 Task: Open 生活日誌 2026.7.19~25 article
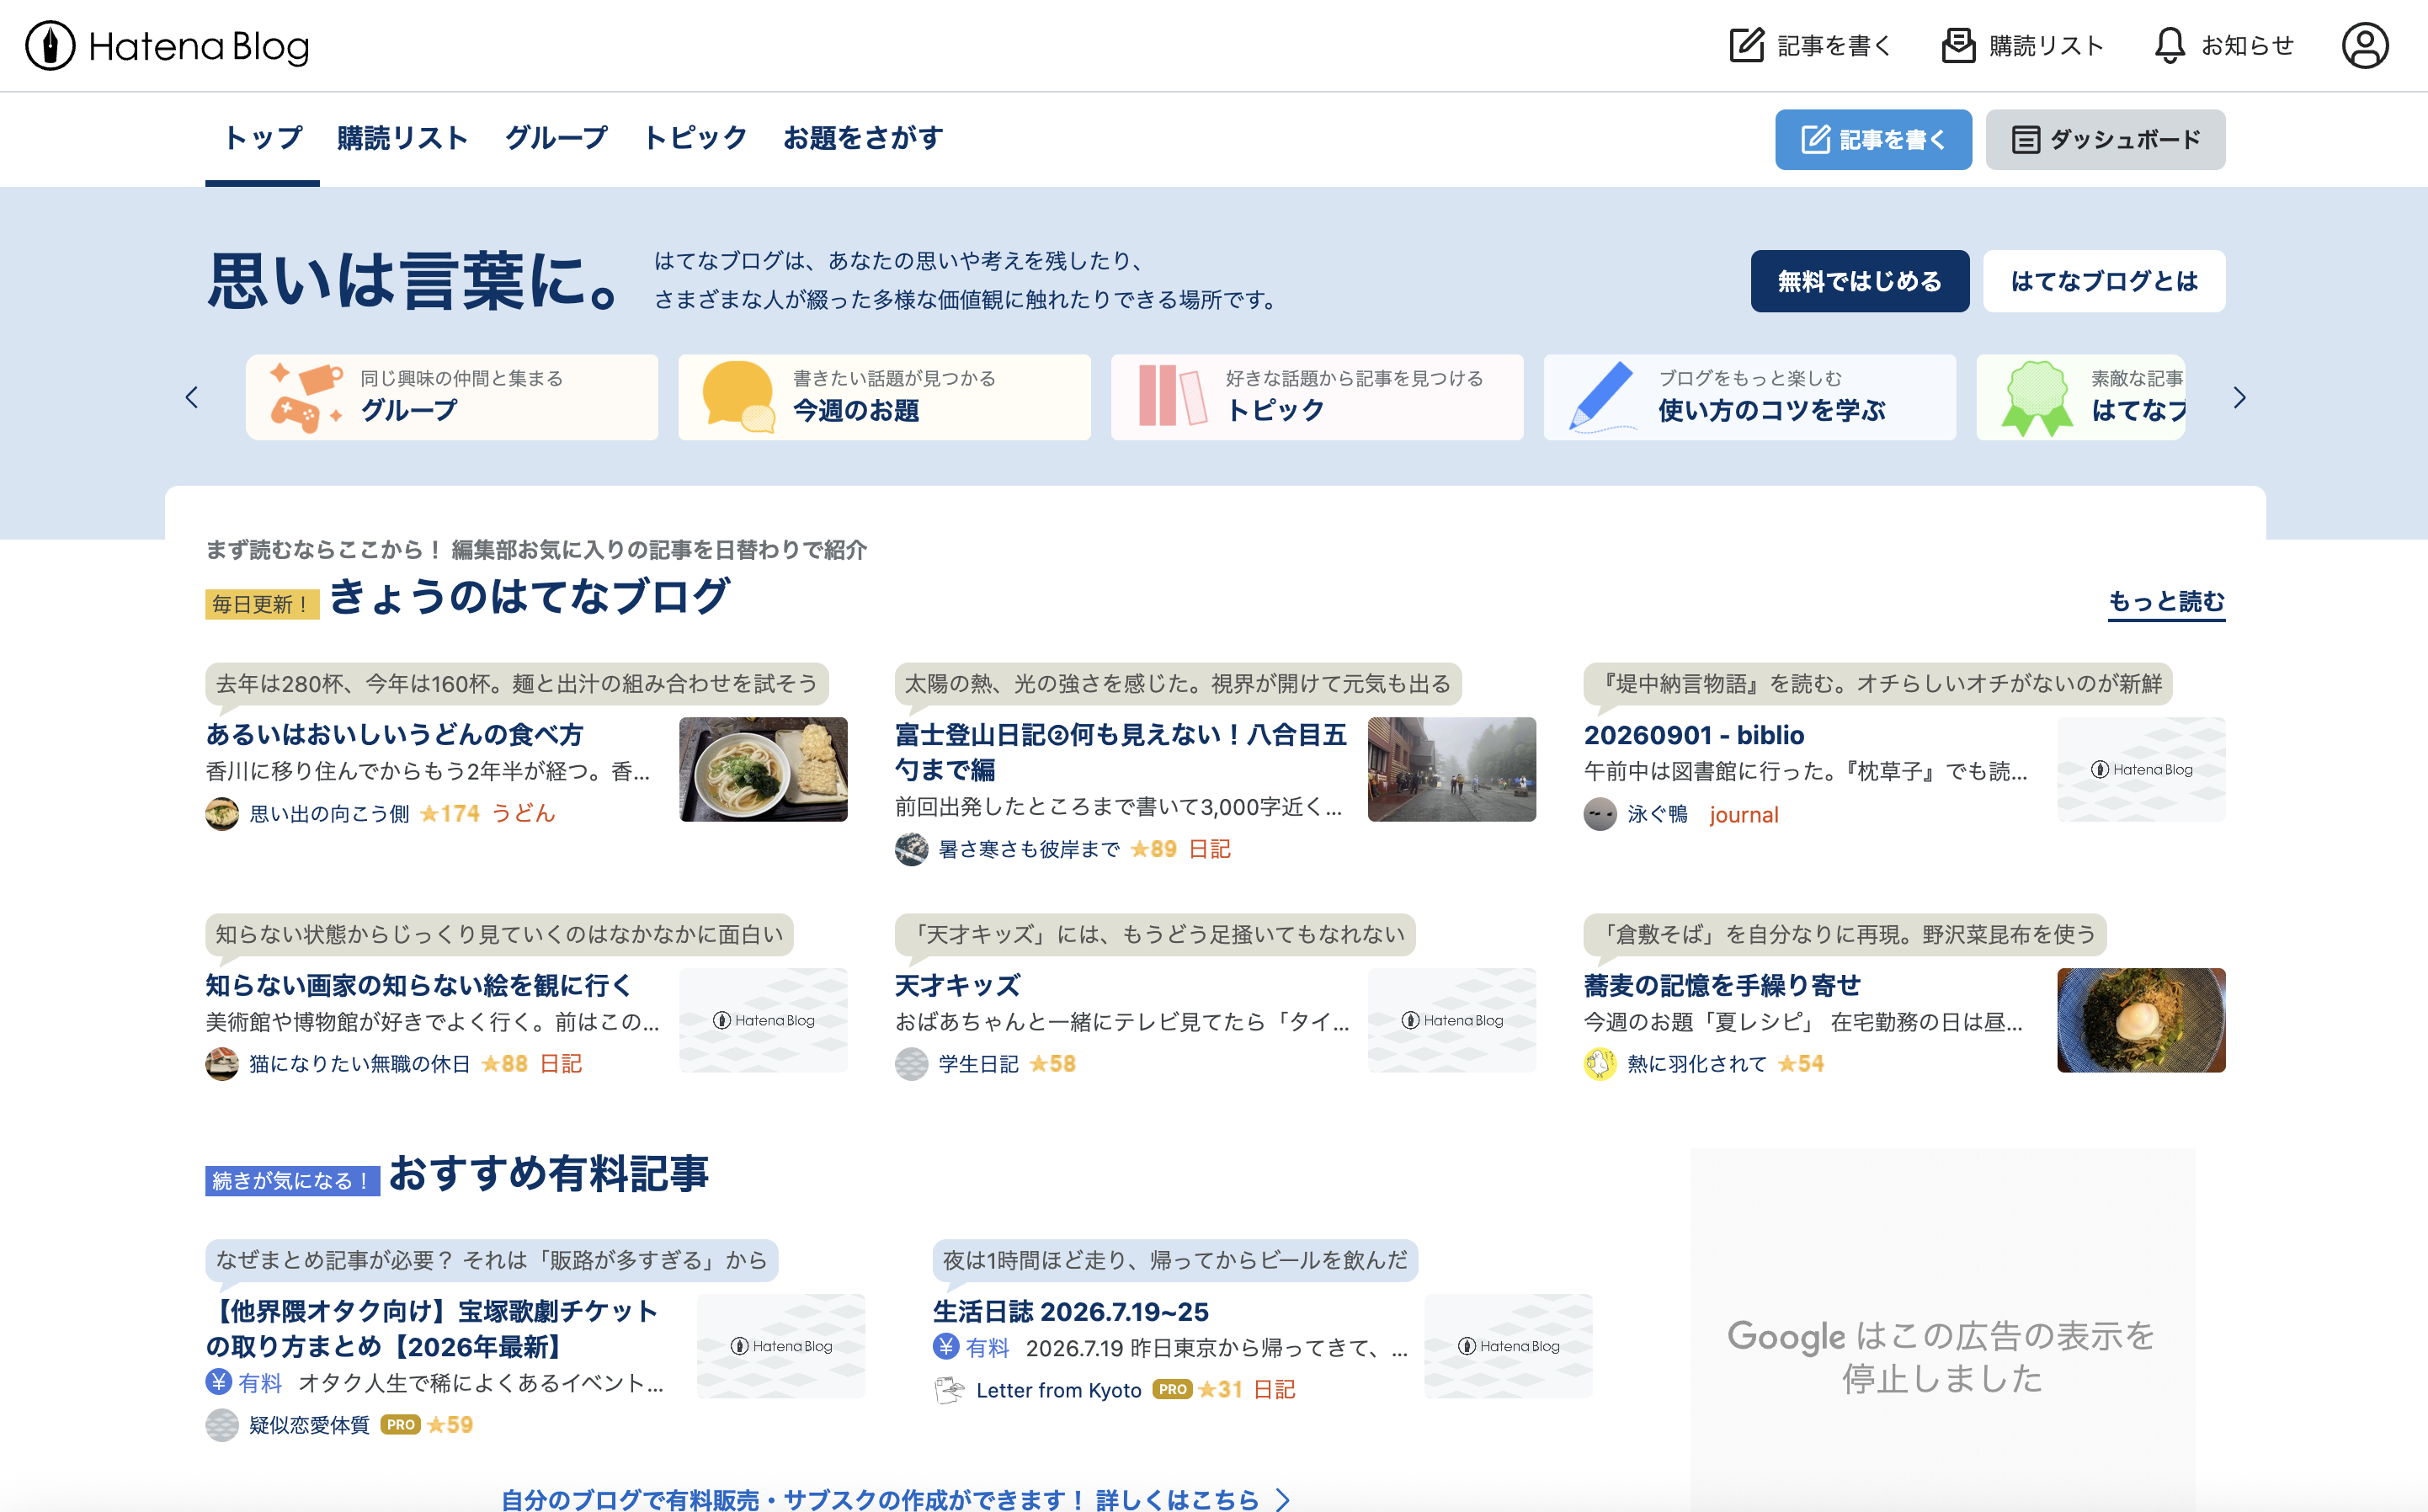1071,1311
